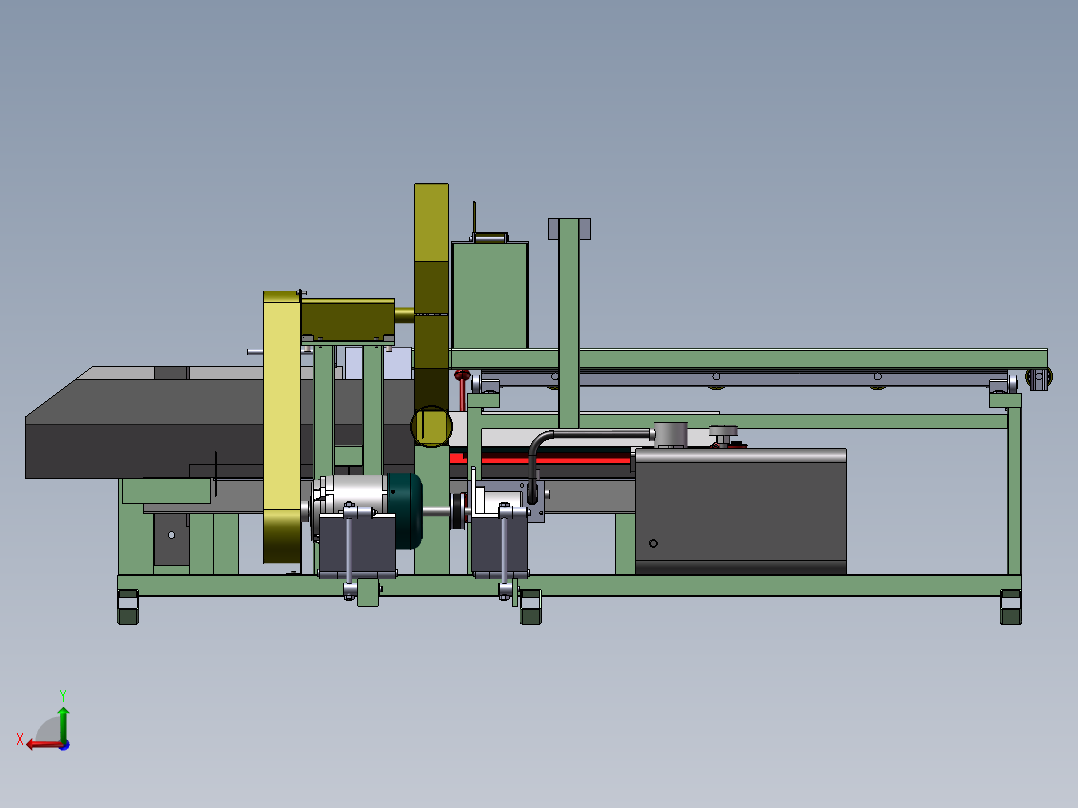
Task: Select the green electrical cabinet box
Action: 490,294
